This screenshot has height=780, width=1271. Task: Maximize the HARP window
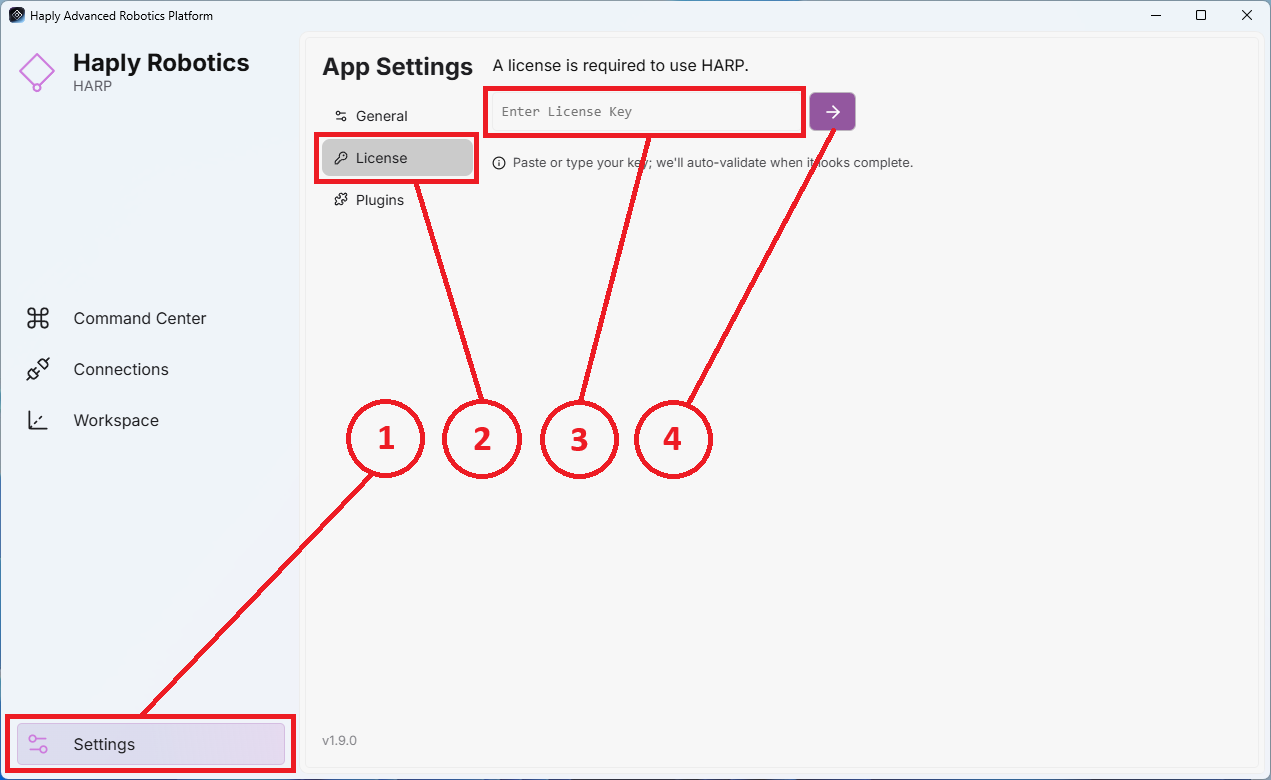[1201, 15]
